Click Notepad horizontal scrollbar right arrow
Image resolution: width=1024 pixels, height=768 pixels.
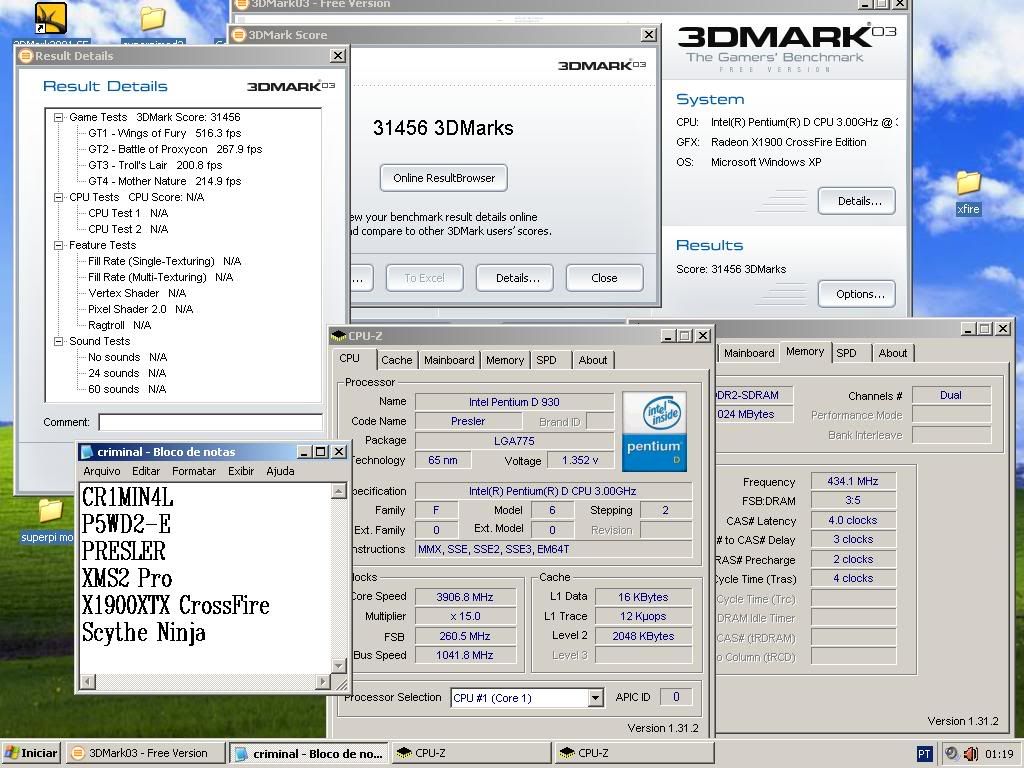point(322,682)
